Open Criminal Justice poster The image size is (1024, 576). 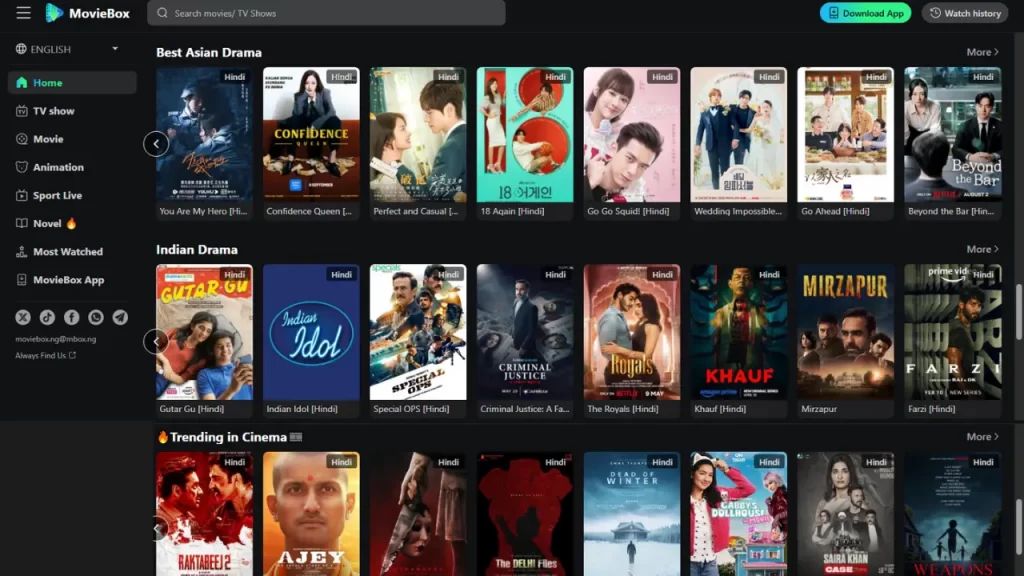(x=525, y=332)
